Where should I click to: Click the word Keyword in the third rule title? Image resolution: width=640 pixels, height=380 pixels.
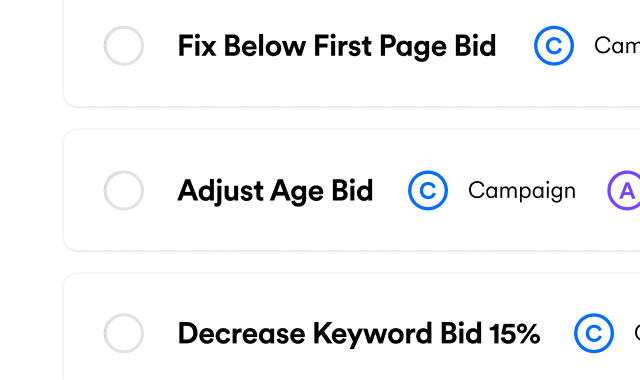pos(372,335)
